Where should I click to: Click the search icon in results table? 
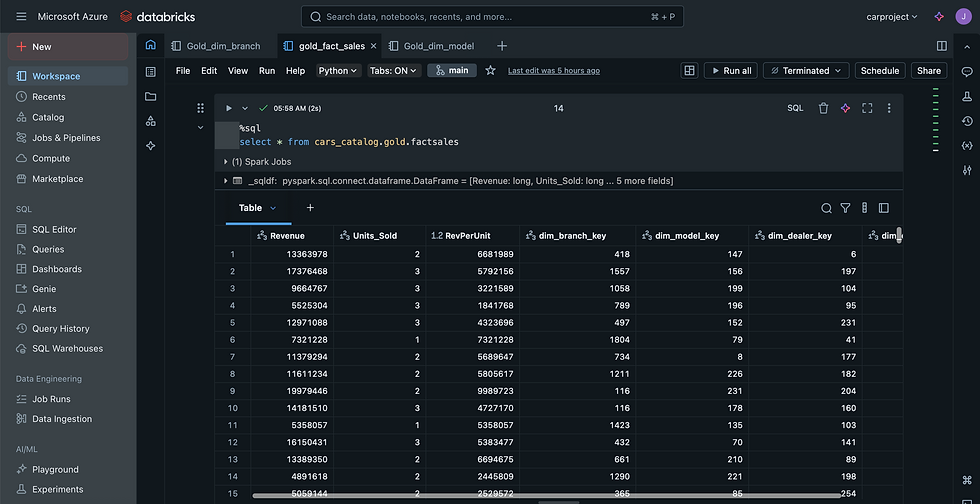[x=826, y=208]
